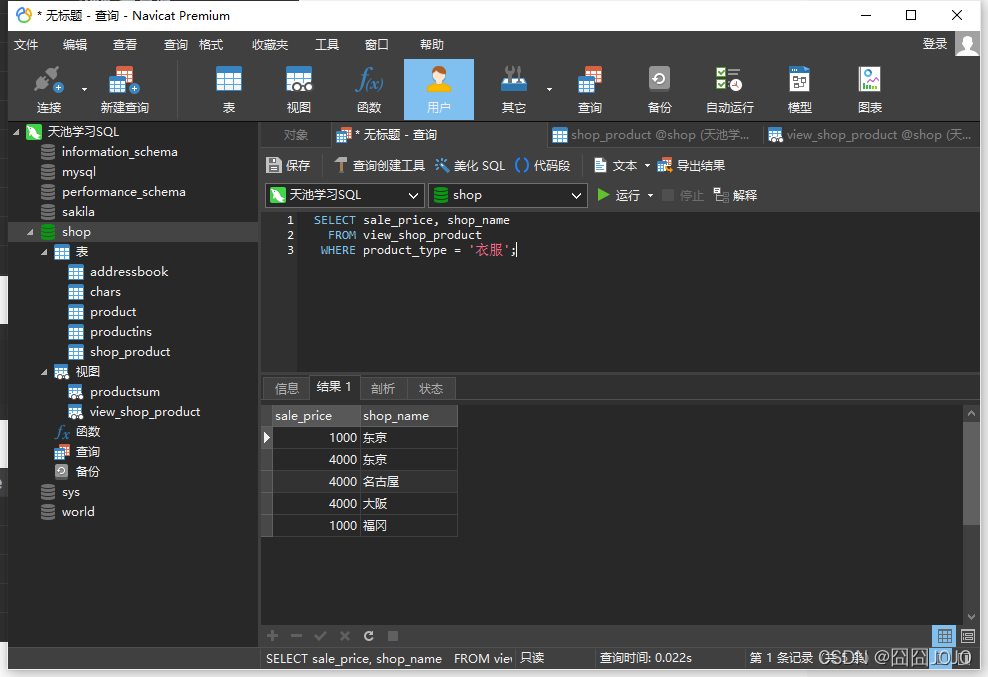Viewport: 988px width, 677px height.
Task: Switch to grid view in results
Action: [x=945, y=636]
